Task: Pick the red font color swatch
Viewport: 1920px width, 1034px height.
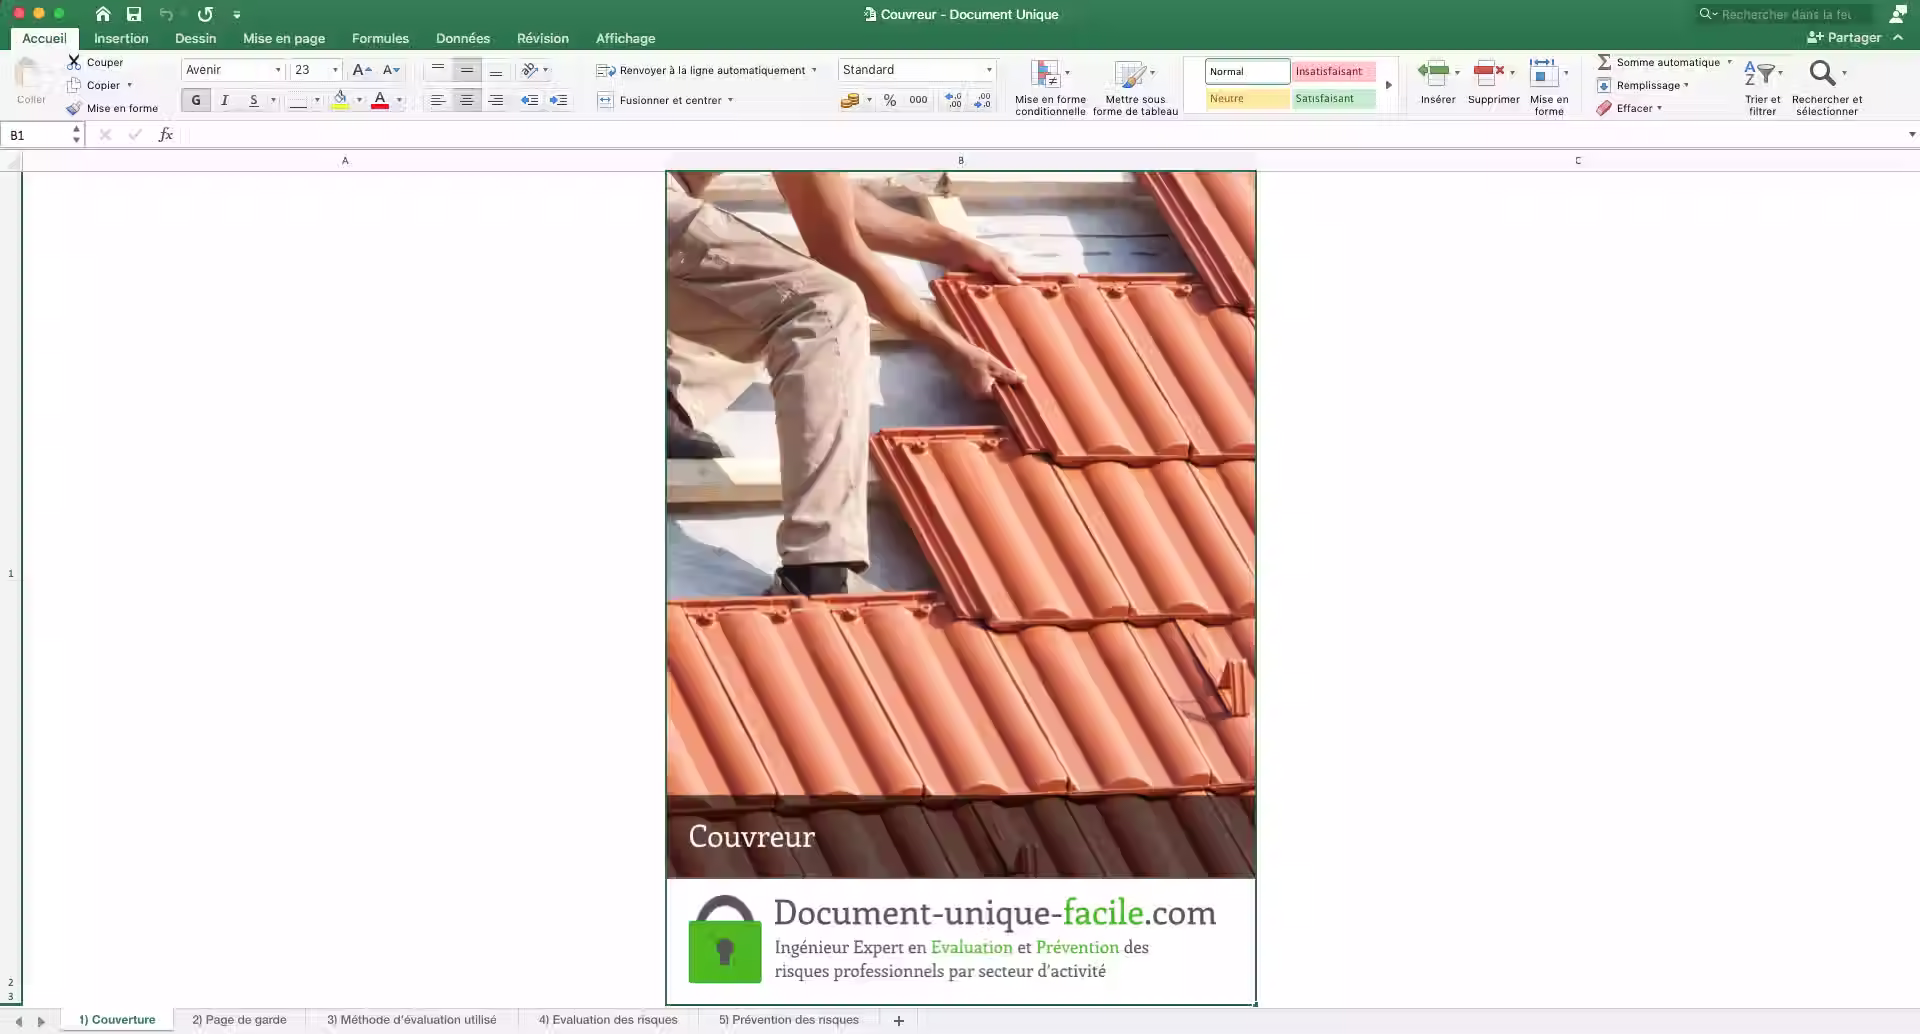Action: (x=381, y=100)
